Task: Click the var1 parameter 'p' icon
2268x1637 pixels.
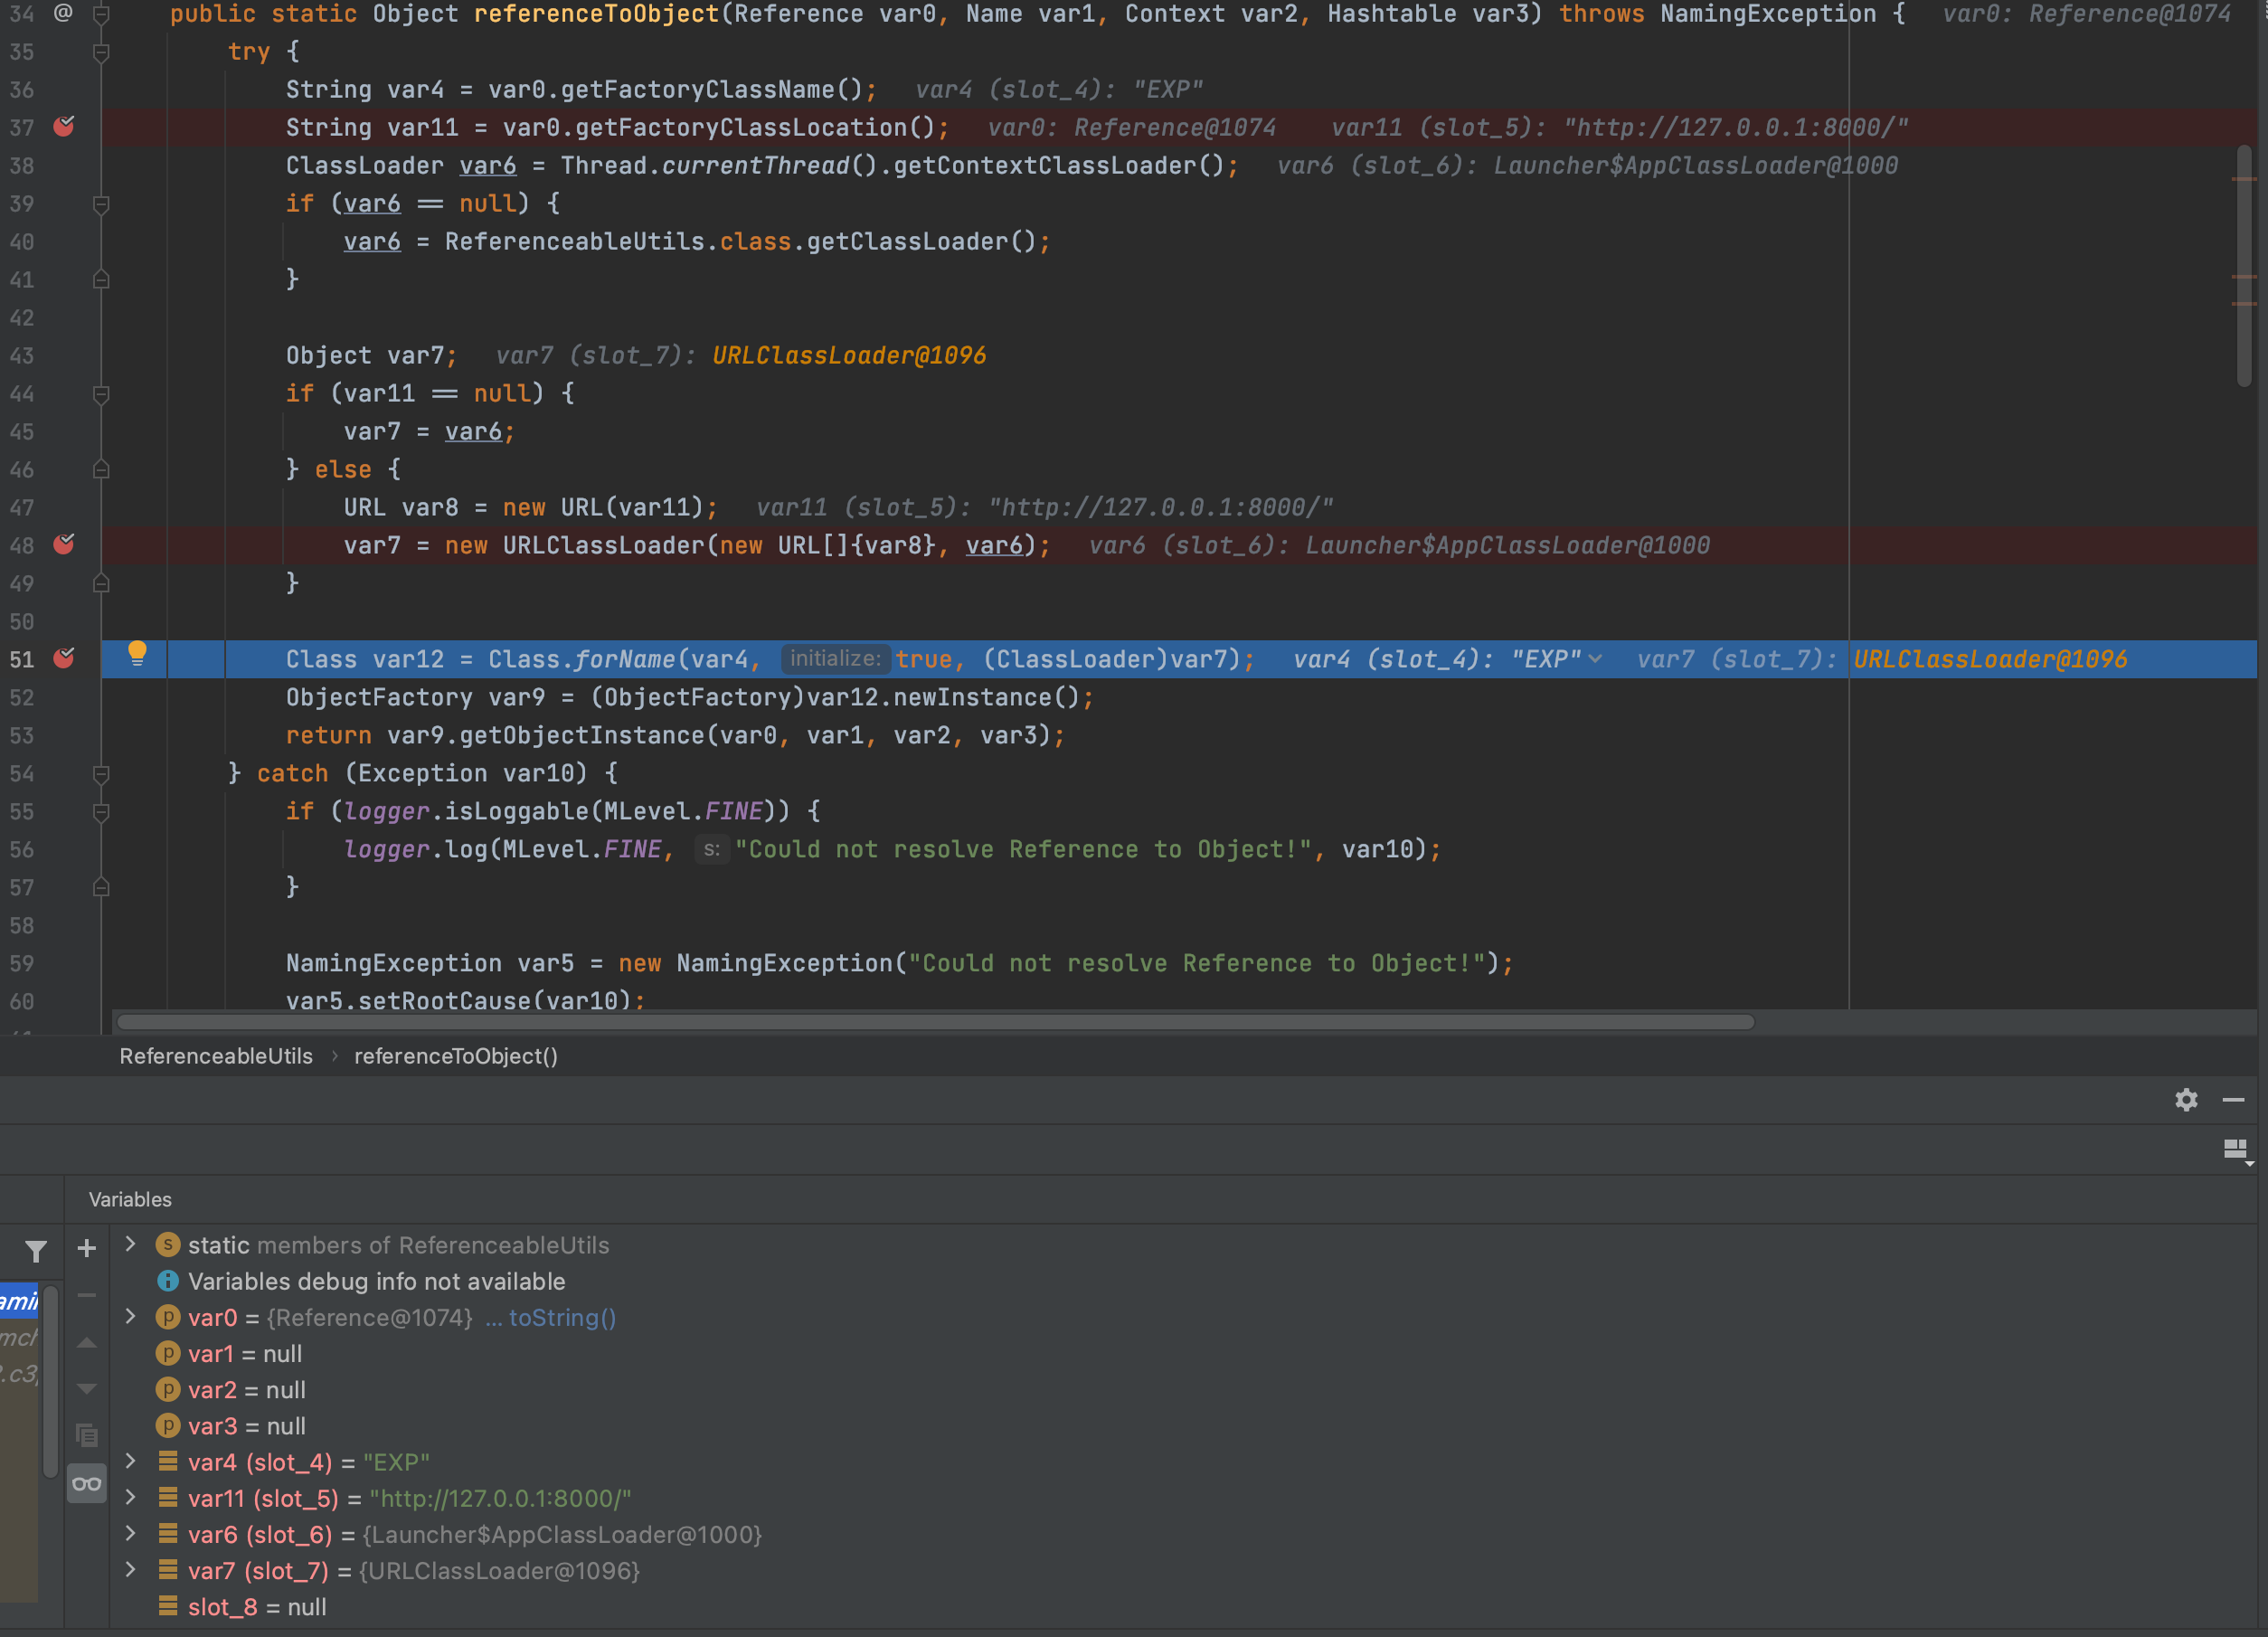Action: pos(168,1354)
